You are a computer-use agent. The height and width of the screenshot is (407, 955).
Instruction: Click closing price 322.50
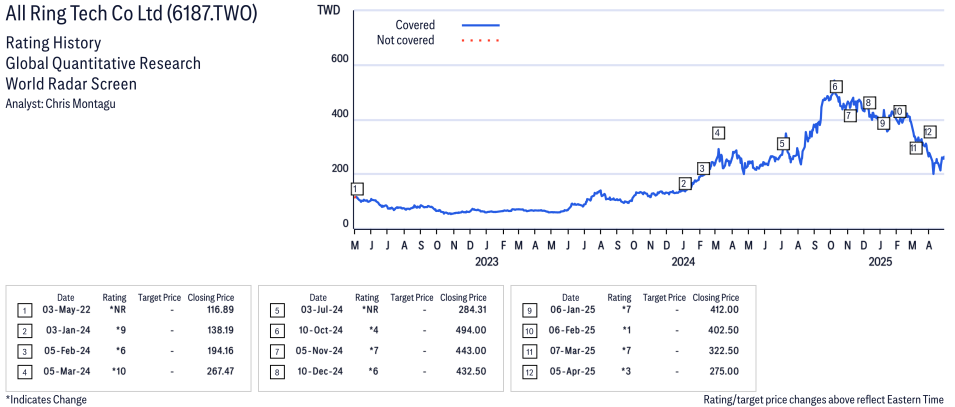click(724, 350)
